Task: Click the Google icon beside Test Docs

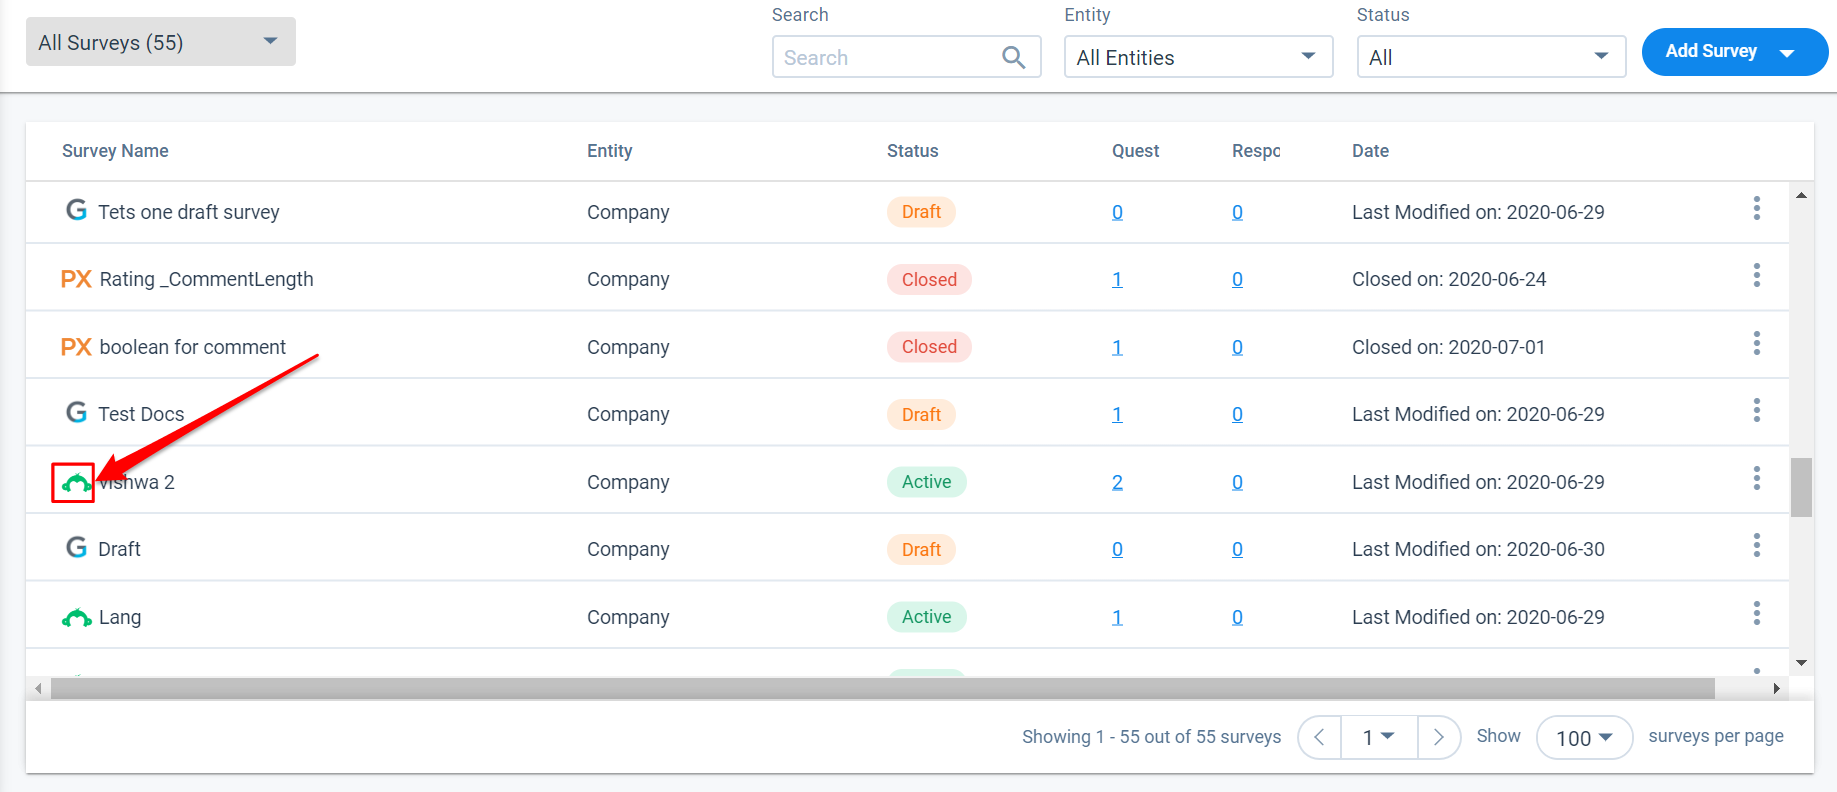Action: (x=76, y=413)
